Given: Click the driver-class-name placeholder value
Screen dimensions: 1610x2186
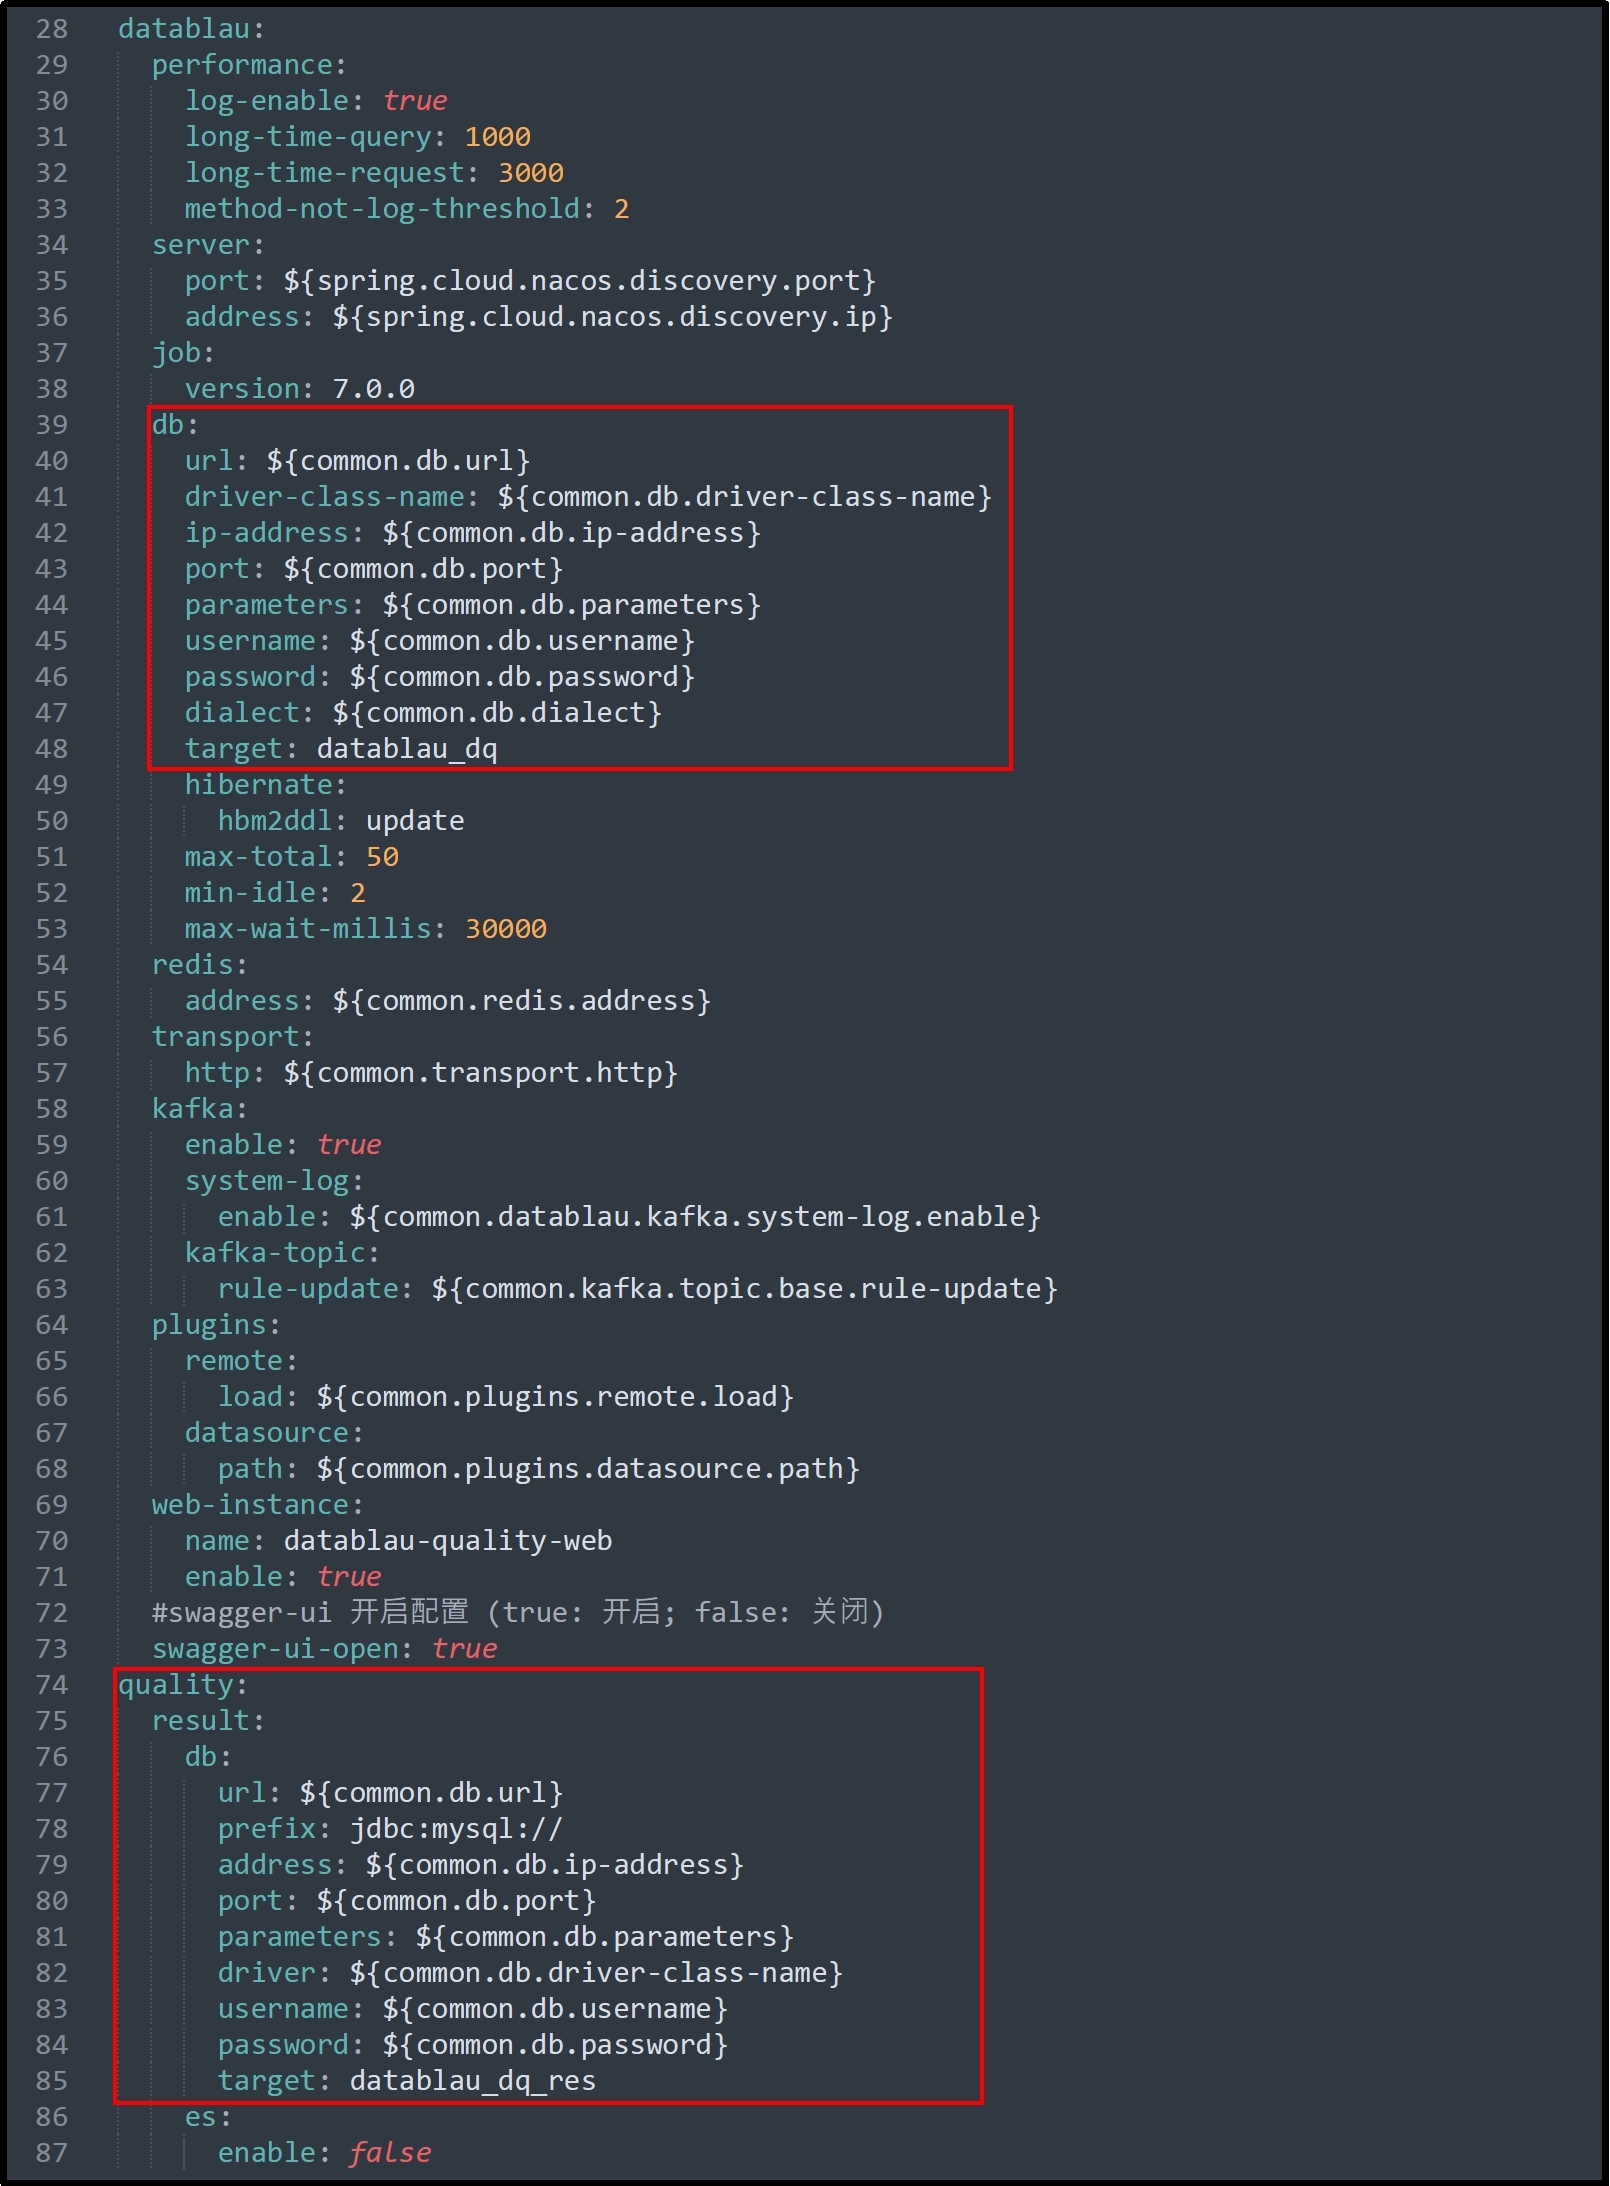Looking at the screenshot, I should [744, 497].
